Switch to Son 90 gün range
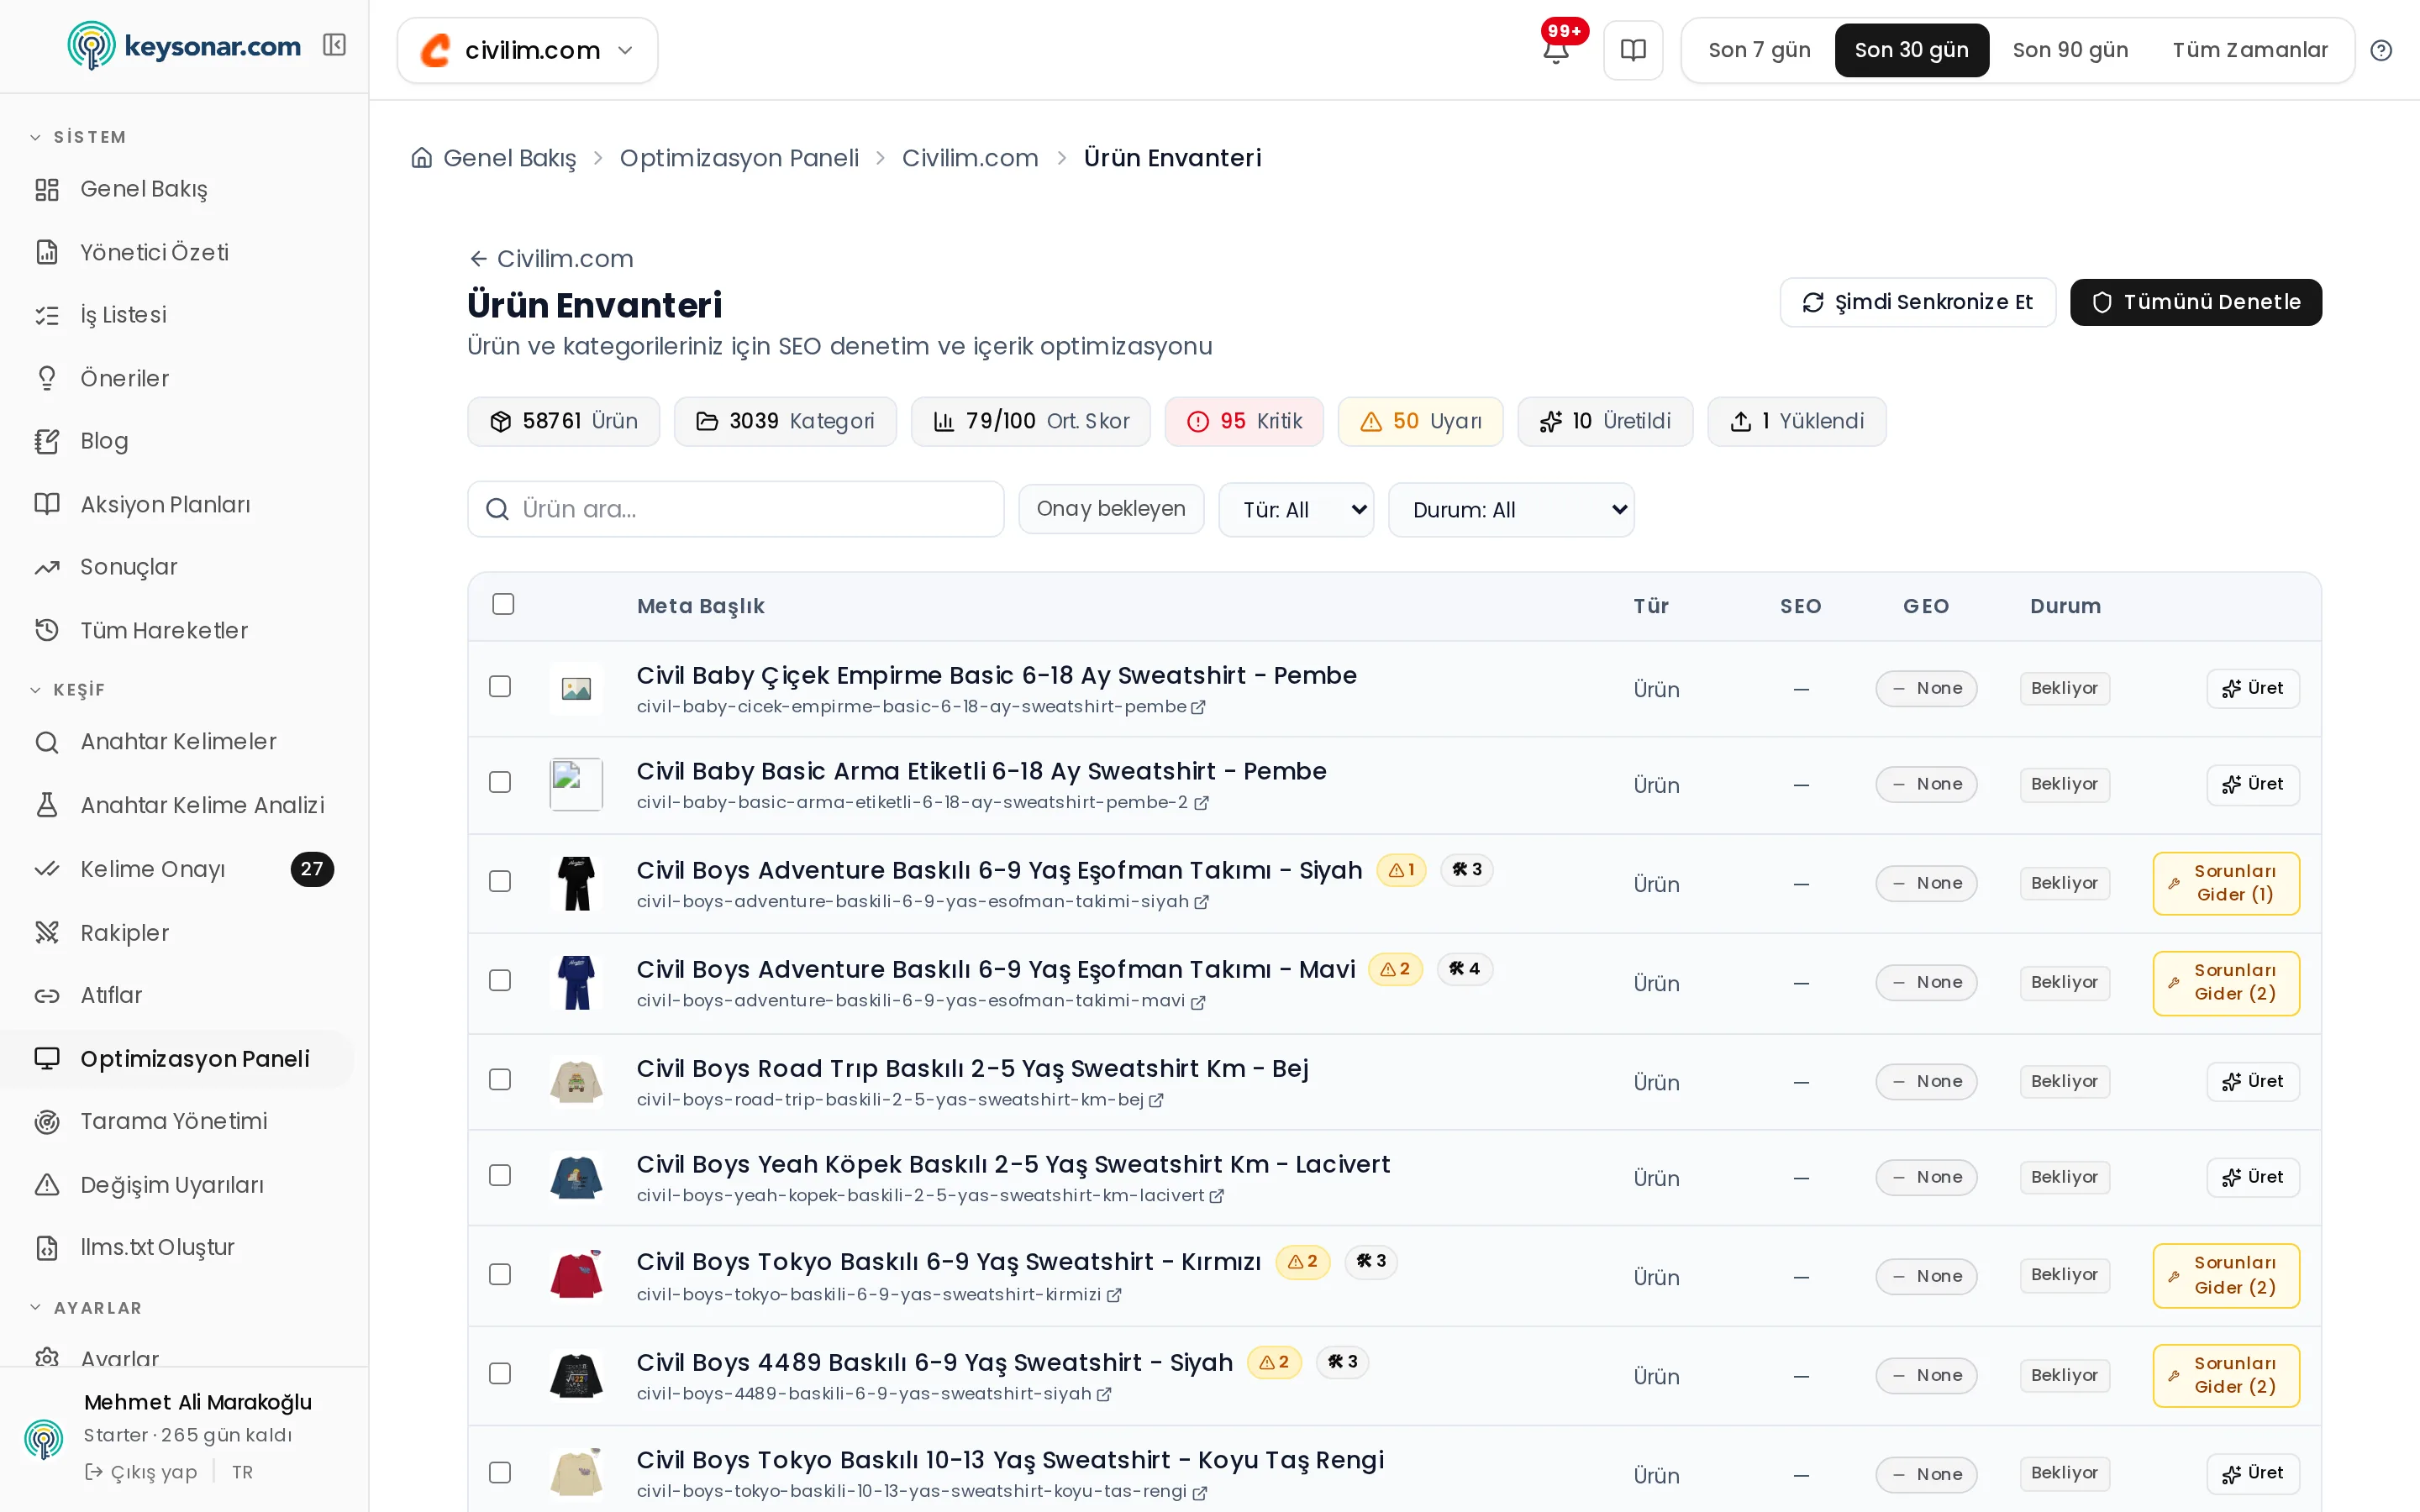 pyautogui.click(x=2070, y=50)
